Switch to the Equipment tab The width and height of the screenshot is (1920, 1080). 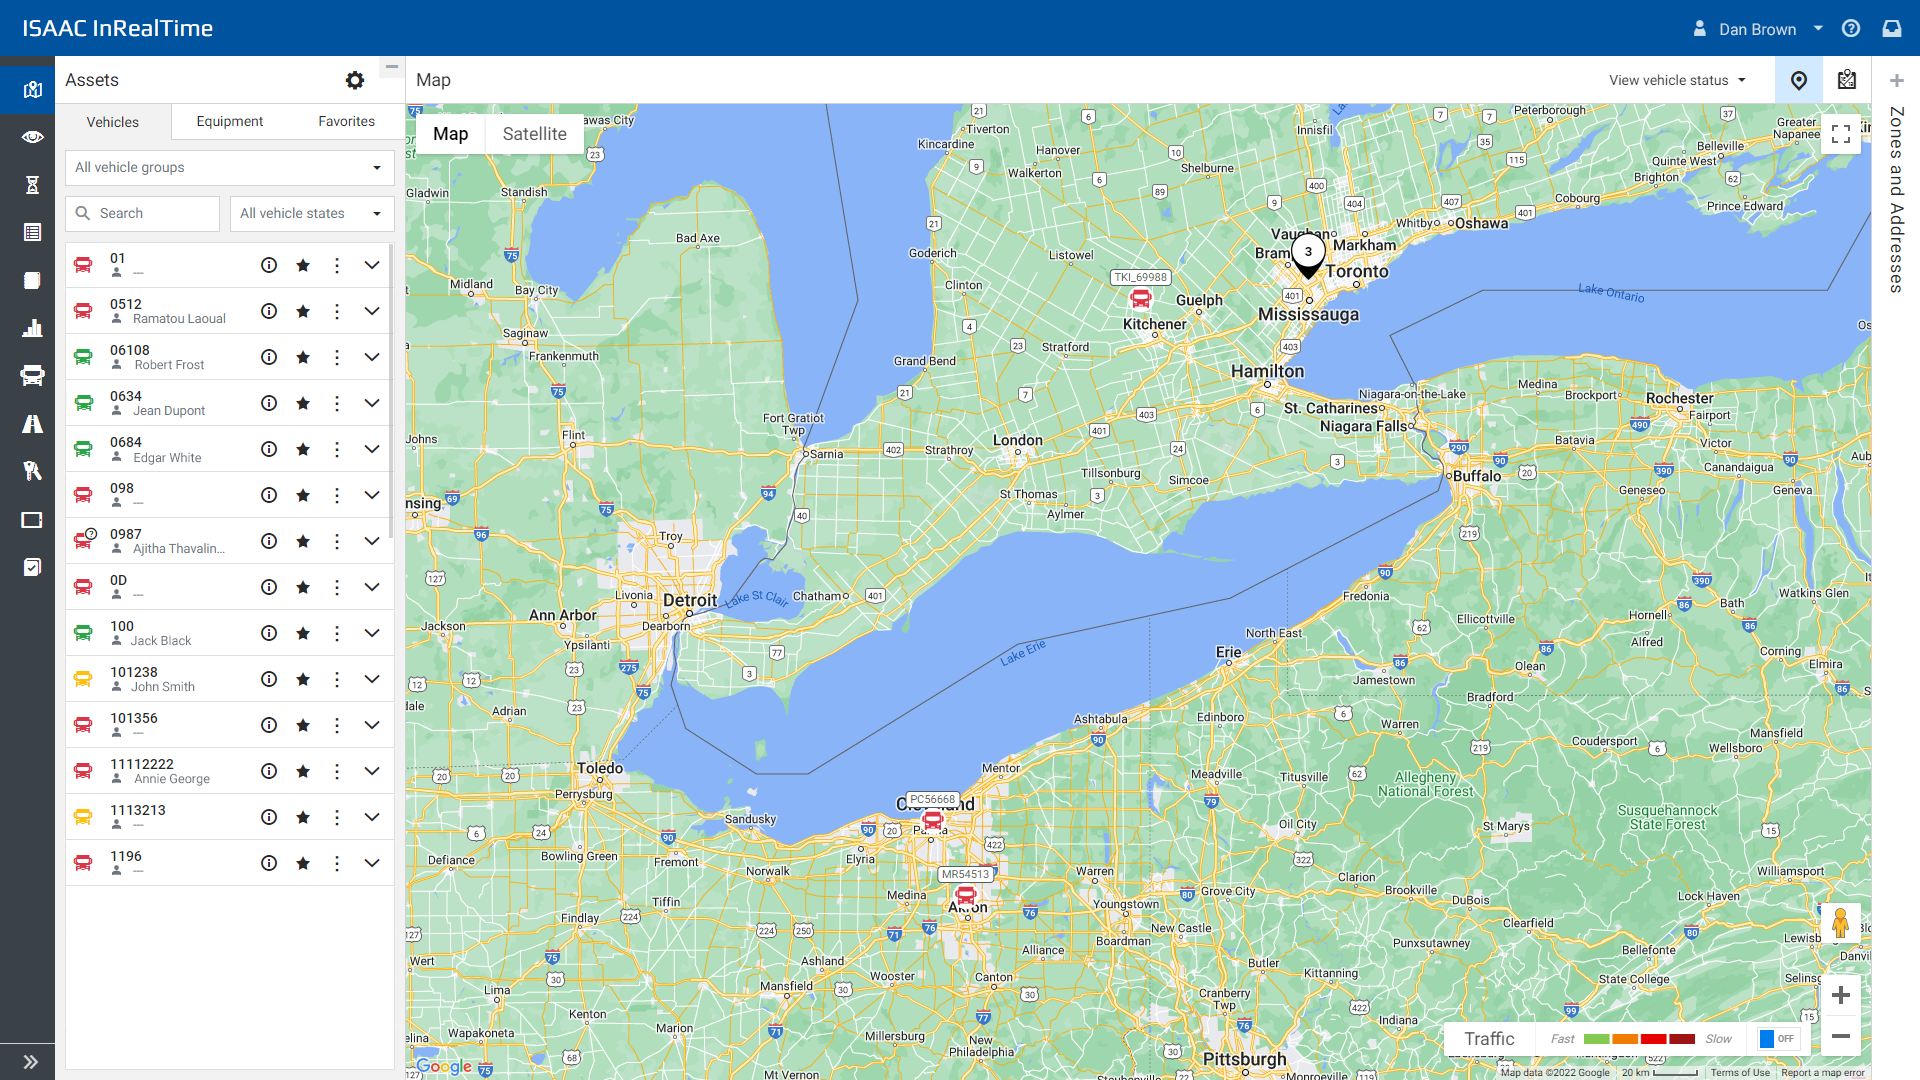pos(229,121)
